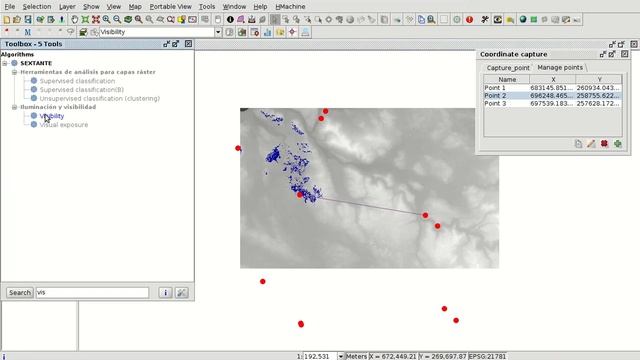640x360 pixels.
Task: Click the wrench and tools icon in toolbar
Action: coord(485,19)
